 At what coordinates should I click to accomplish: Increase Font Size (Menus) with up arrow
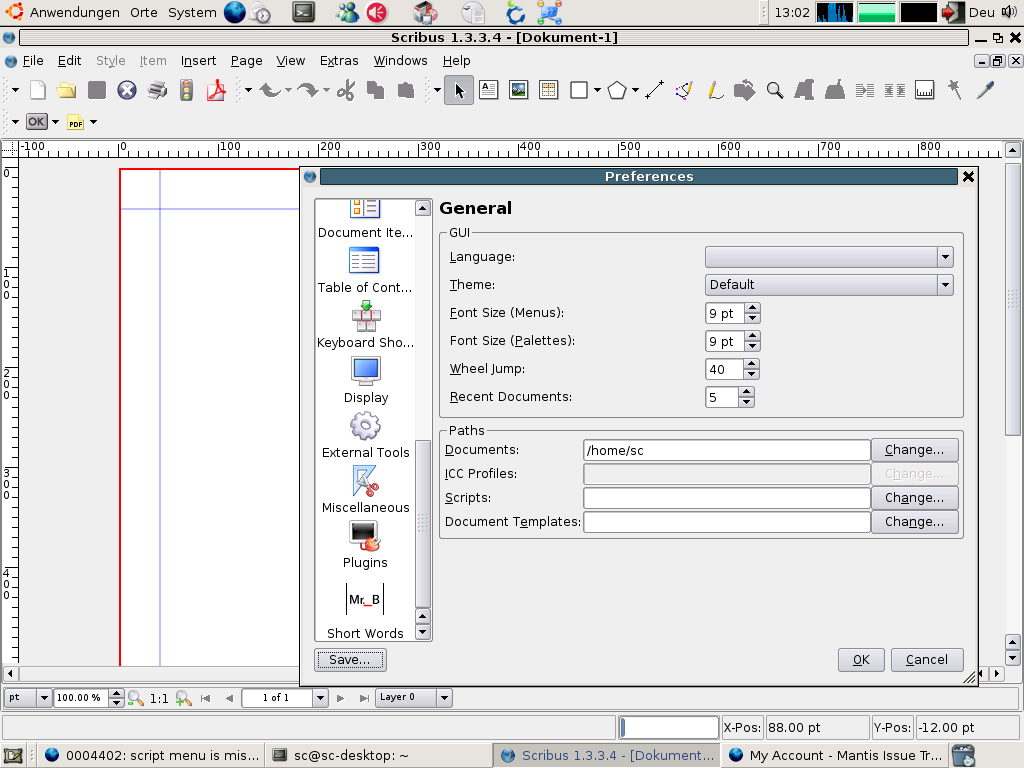(752, 308)
